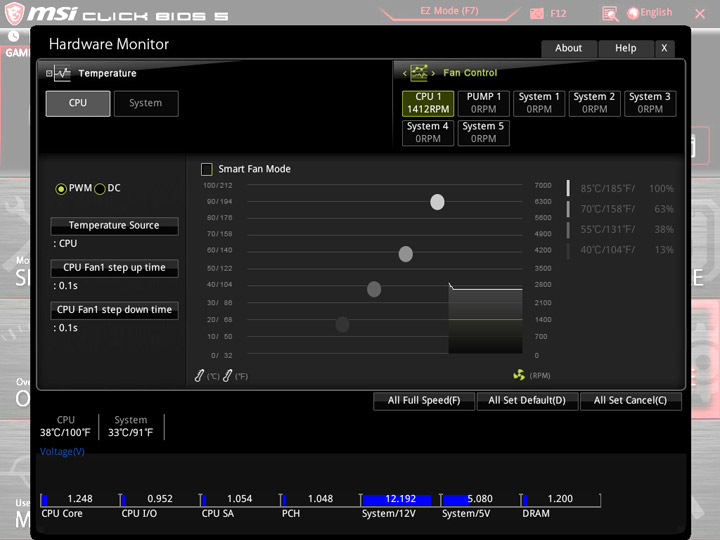This screenshot has width=720, height=540.
Task: Click the F12 screenshot camera icon
Action: 536,14
